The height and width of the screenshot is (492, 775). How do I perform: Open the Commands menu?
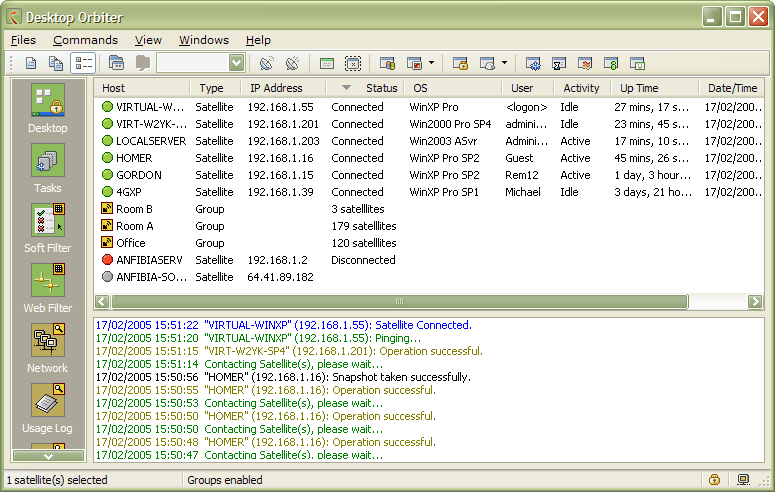(86, 40)
